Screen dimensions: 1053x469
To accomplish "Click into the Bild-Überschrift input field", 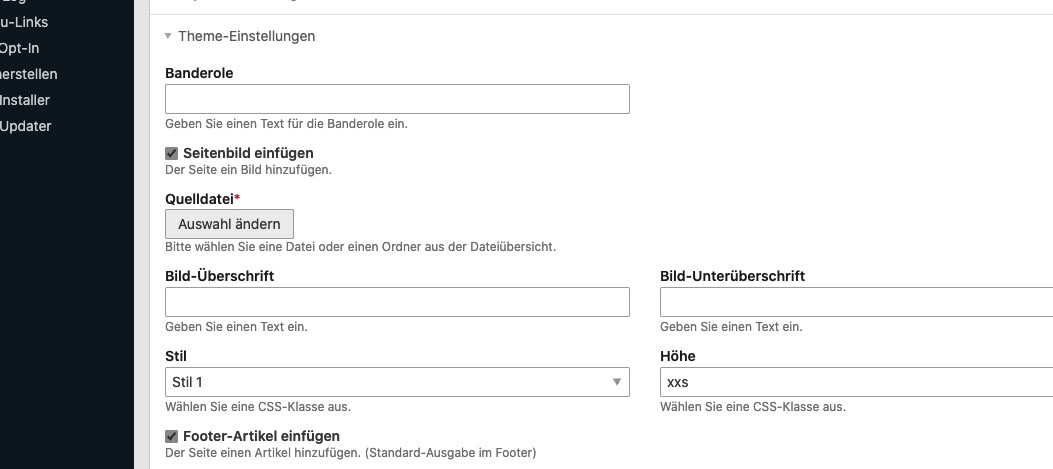I will 396,302.
